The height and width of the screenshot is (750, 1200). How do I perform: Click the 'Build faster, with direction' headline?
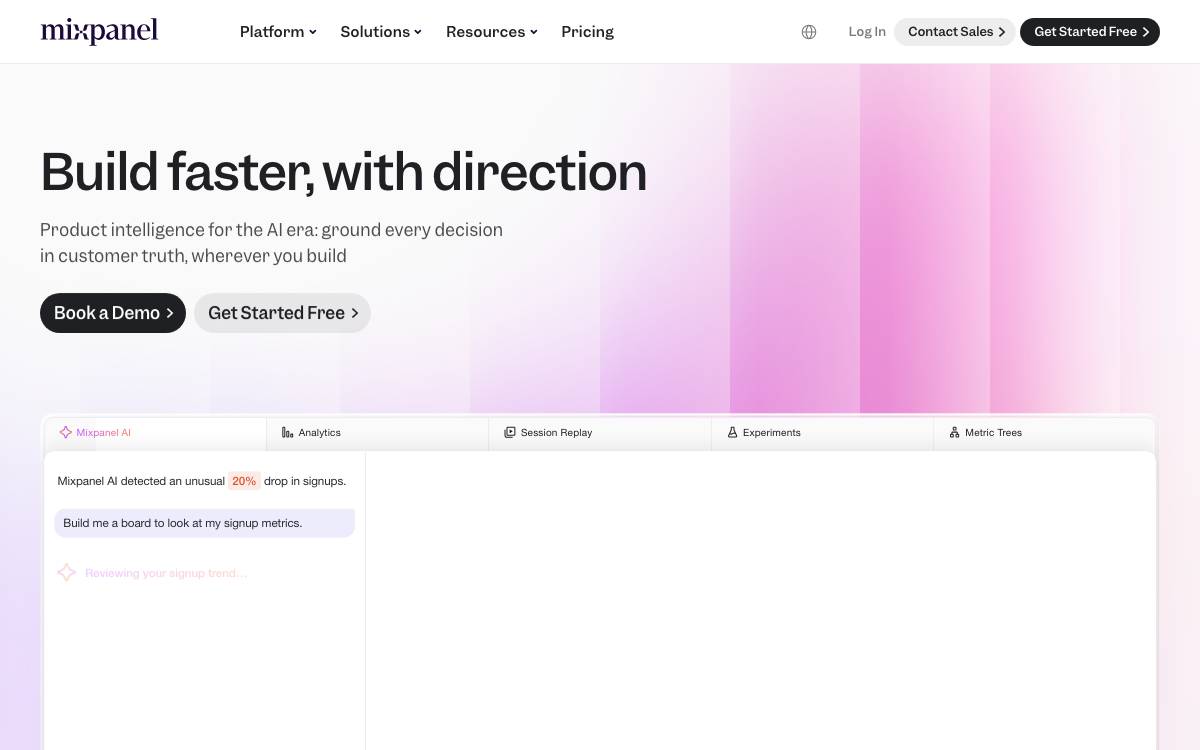pos(343,171)
